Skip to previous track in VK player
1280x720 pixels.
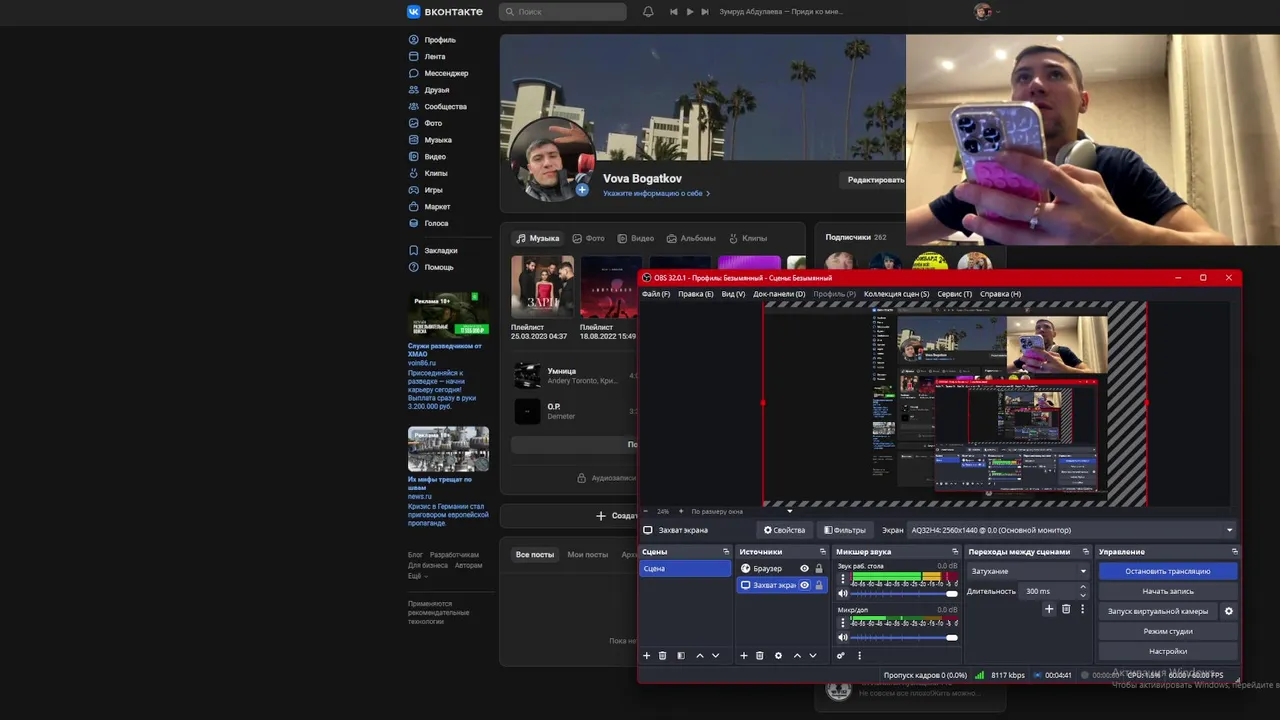coord(674,12)
